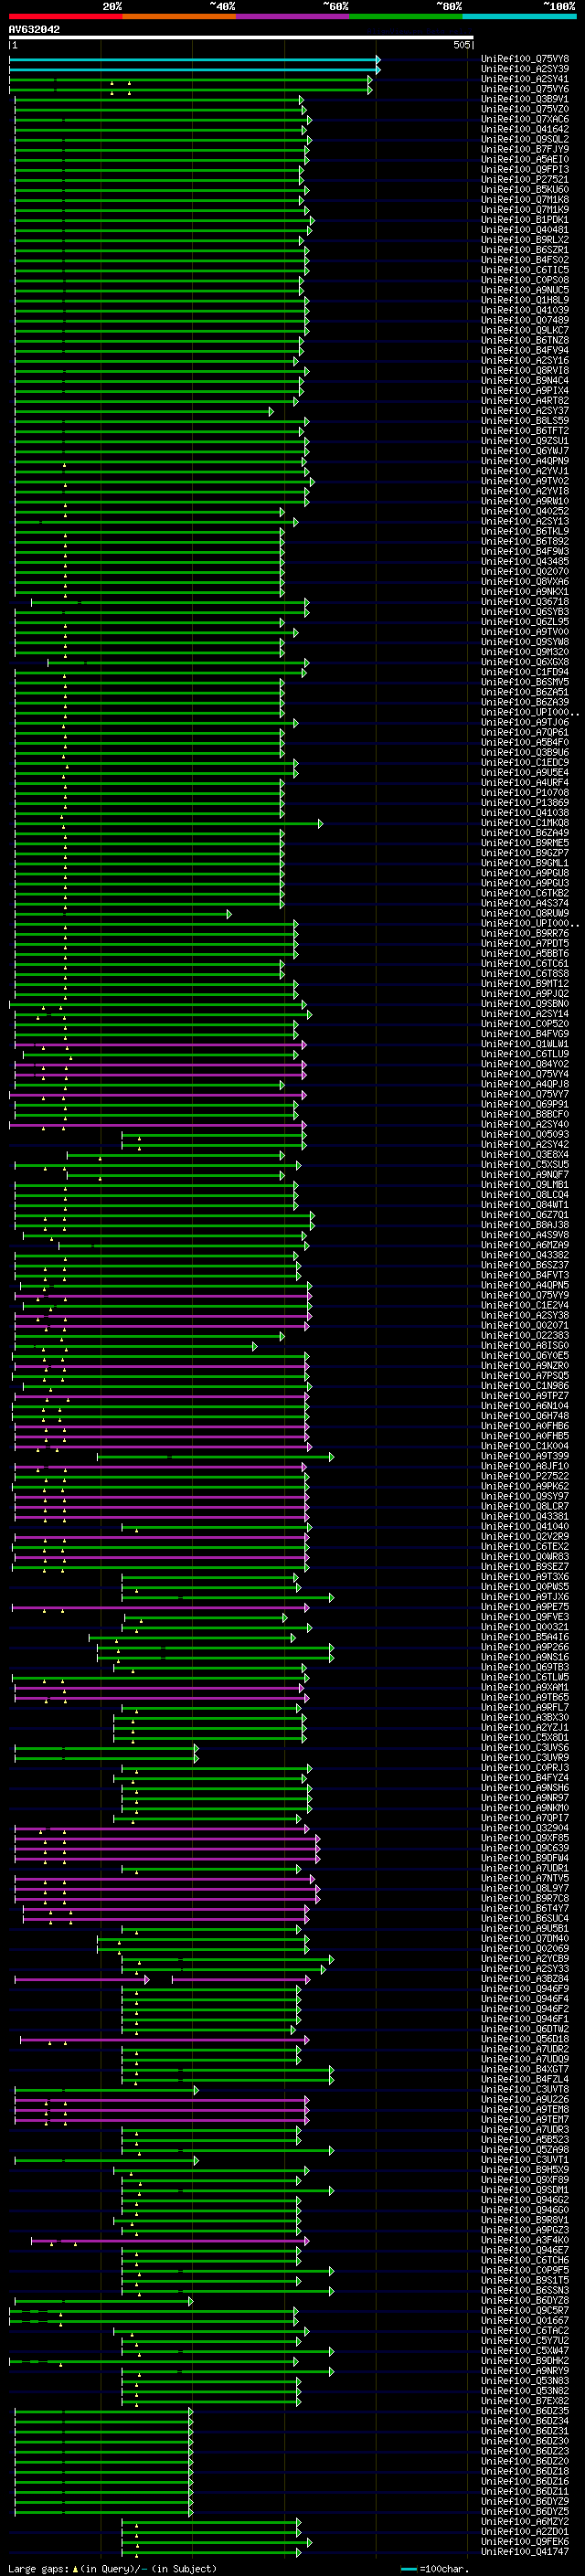Click hit label UniRef100_Q3B9V1

[525, 99]
